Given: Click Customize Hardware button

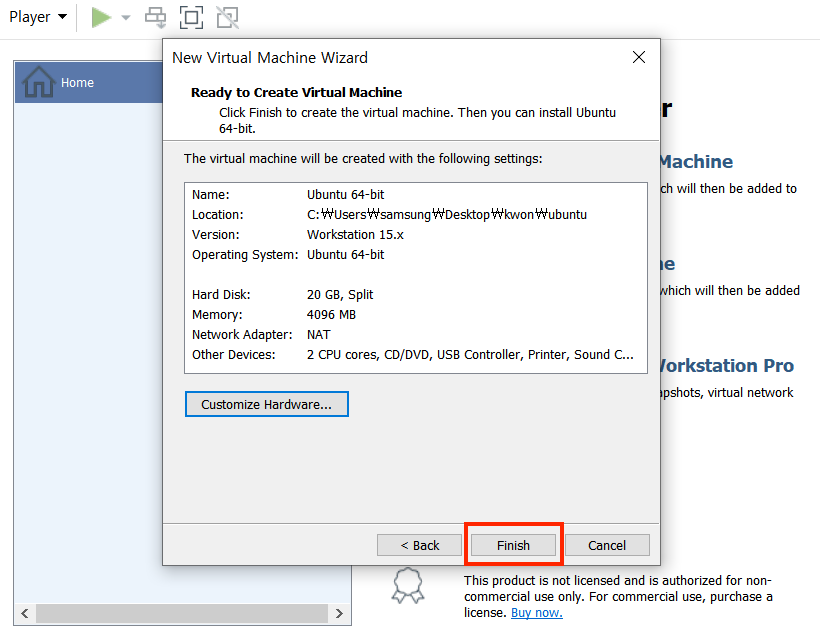Looking at the screenshot, I should [267, 404].
